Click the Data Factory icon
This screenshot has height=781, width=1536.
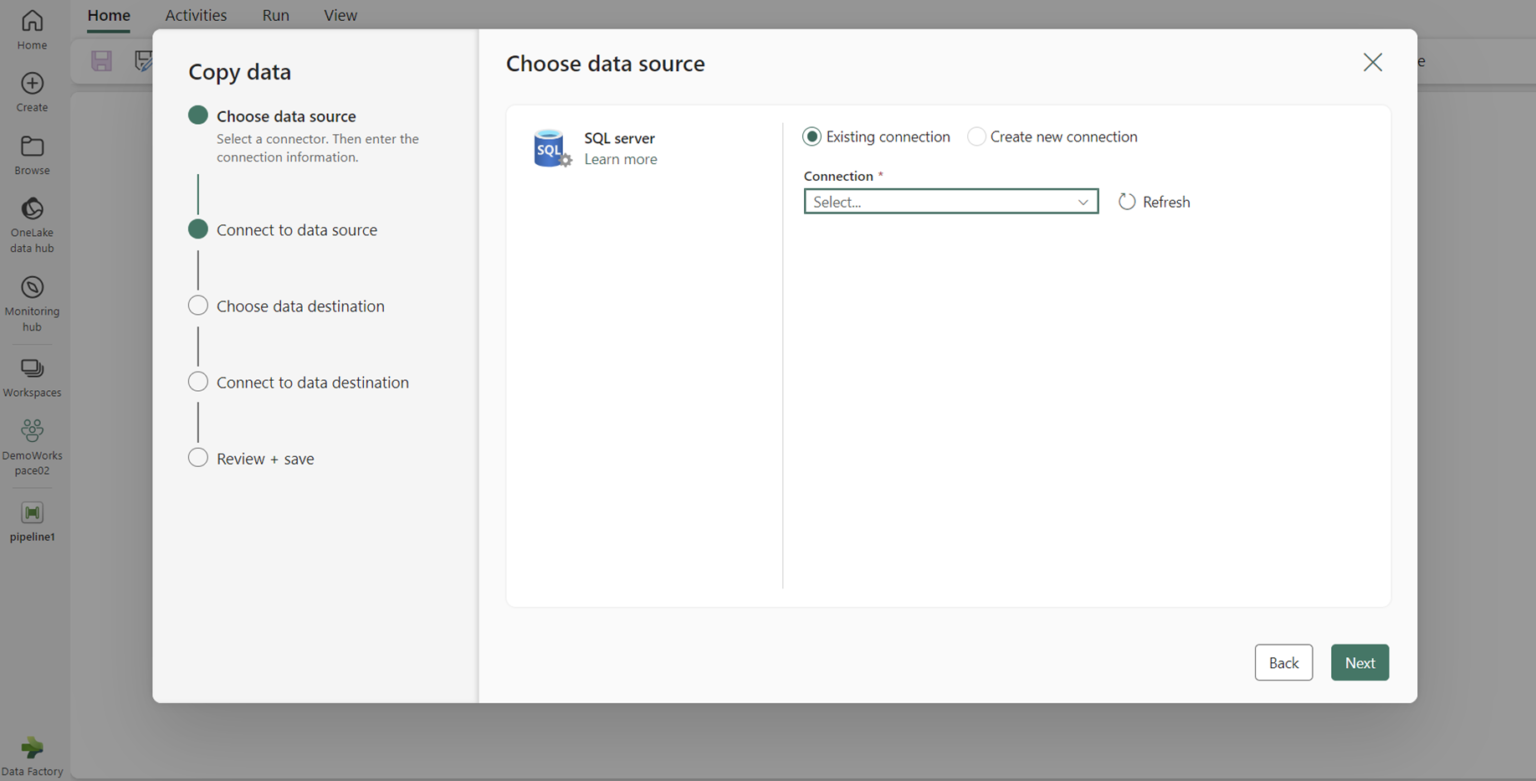[33, 748]
